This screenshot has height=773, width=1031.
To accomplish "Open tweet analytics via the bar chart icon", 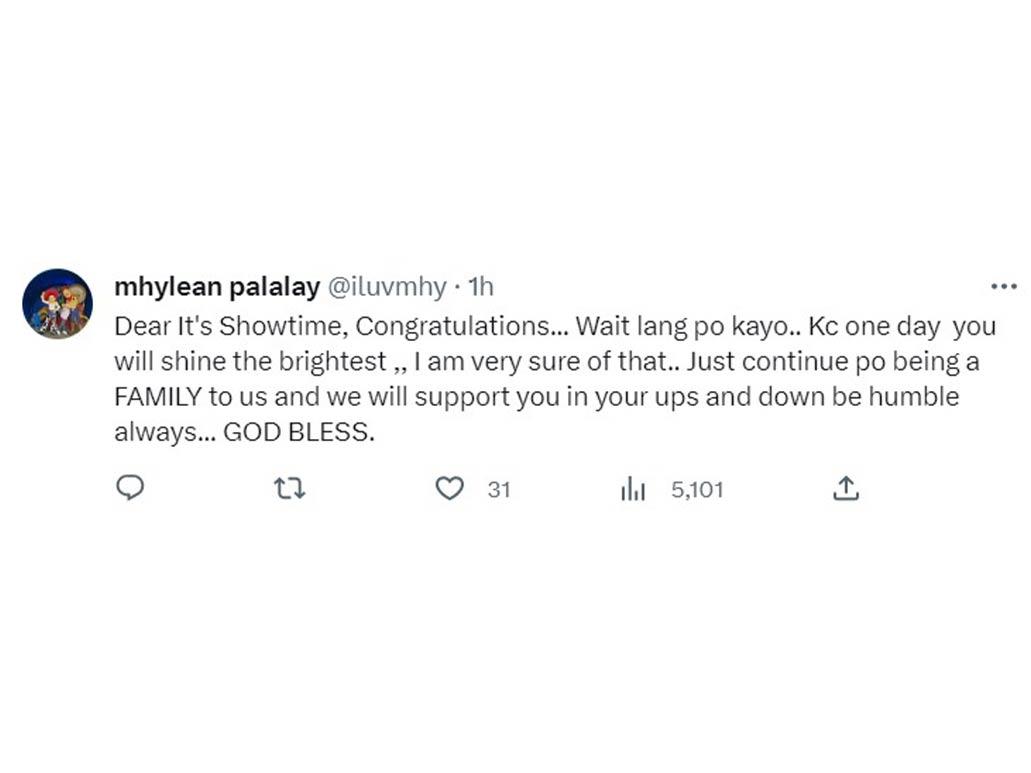I will [633, 489].
